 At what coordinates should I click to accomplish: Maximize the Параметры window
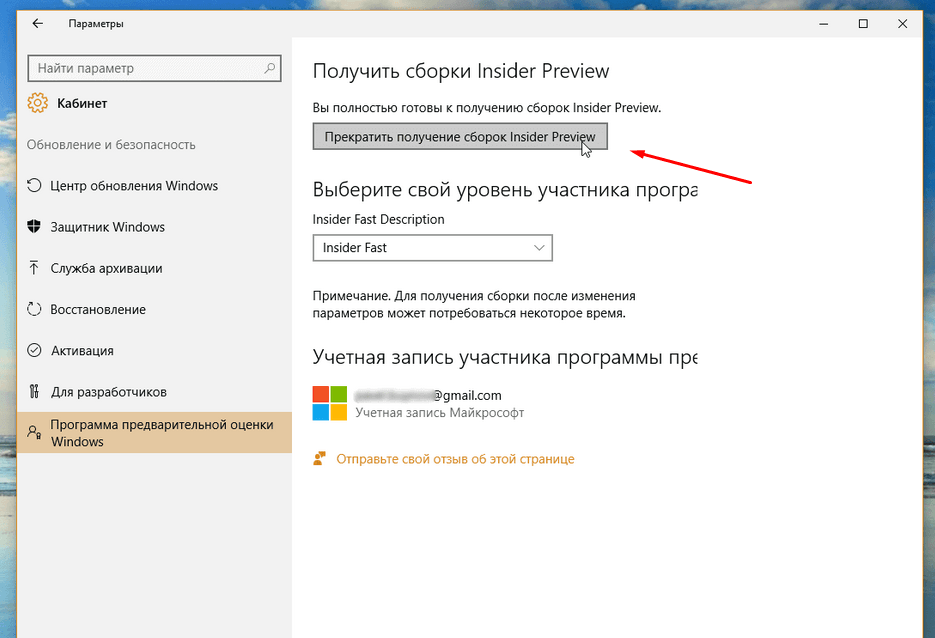pyautogui.click(x=863, y=24)
